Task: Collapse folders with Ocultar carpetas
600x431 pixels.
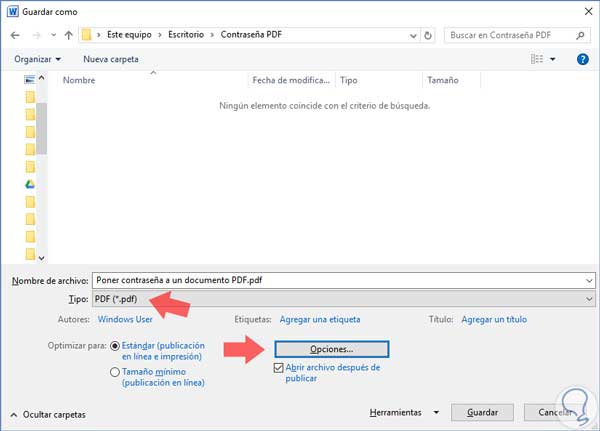Action: tap(48, 415)
